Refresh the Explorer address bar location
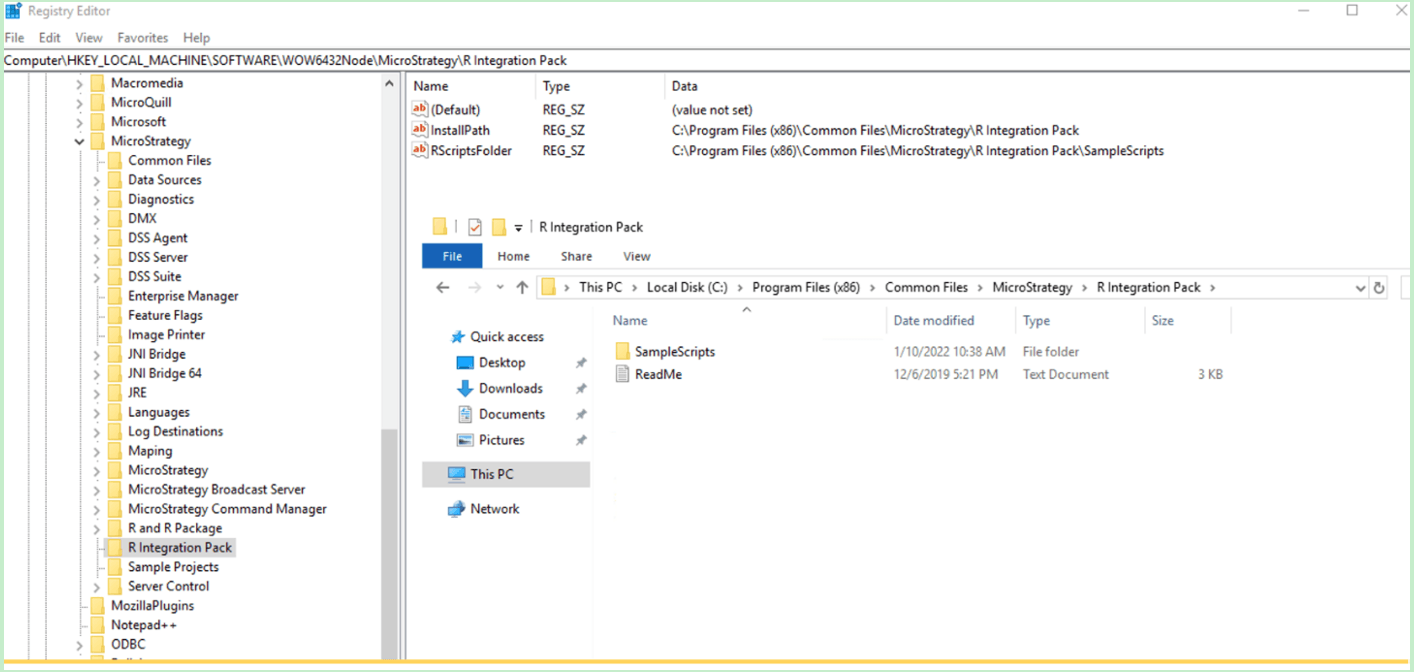This screenshot has width=1414, height=672. click(1379, 288)
